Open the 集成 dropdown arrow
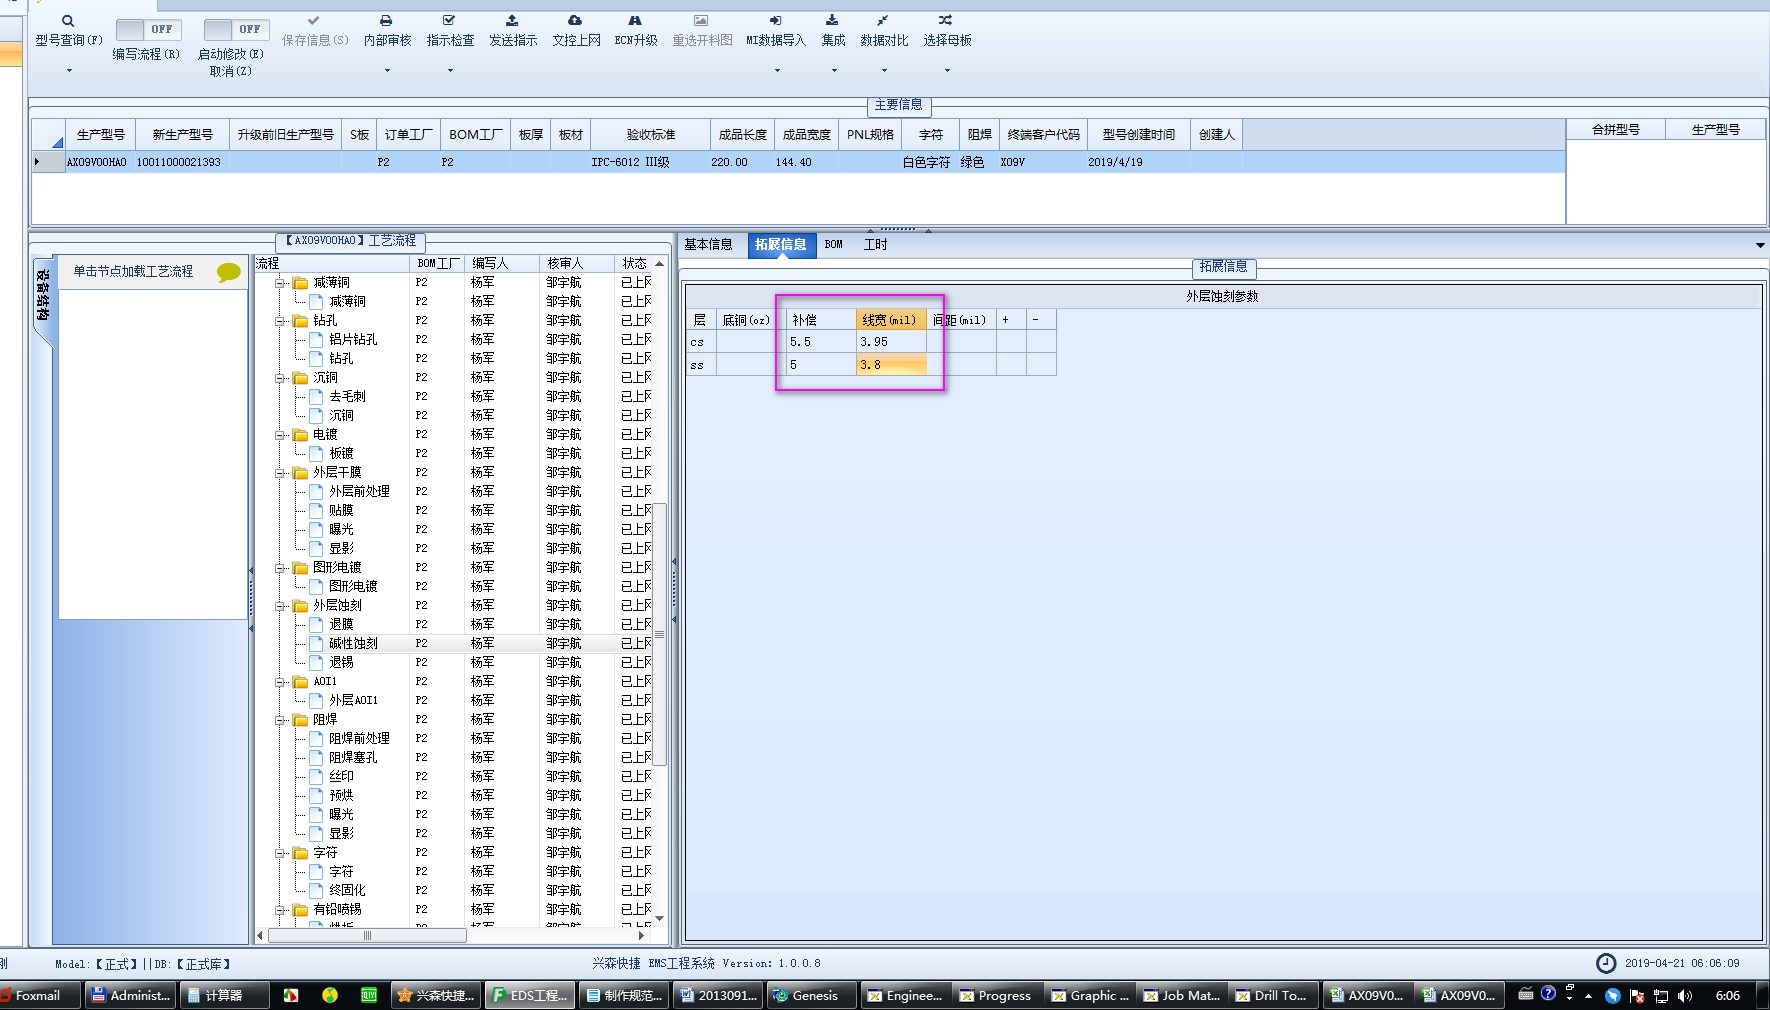The width and height of the screenshot is (1770, 1010). [834, 71]
